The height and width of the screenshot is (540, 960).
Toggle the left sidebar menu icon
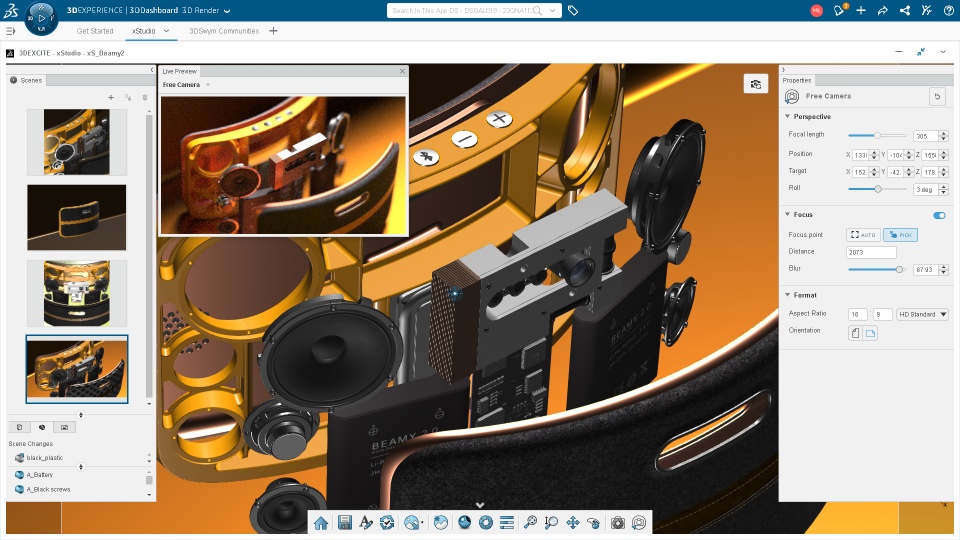10,31
